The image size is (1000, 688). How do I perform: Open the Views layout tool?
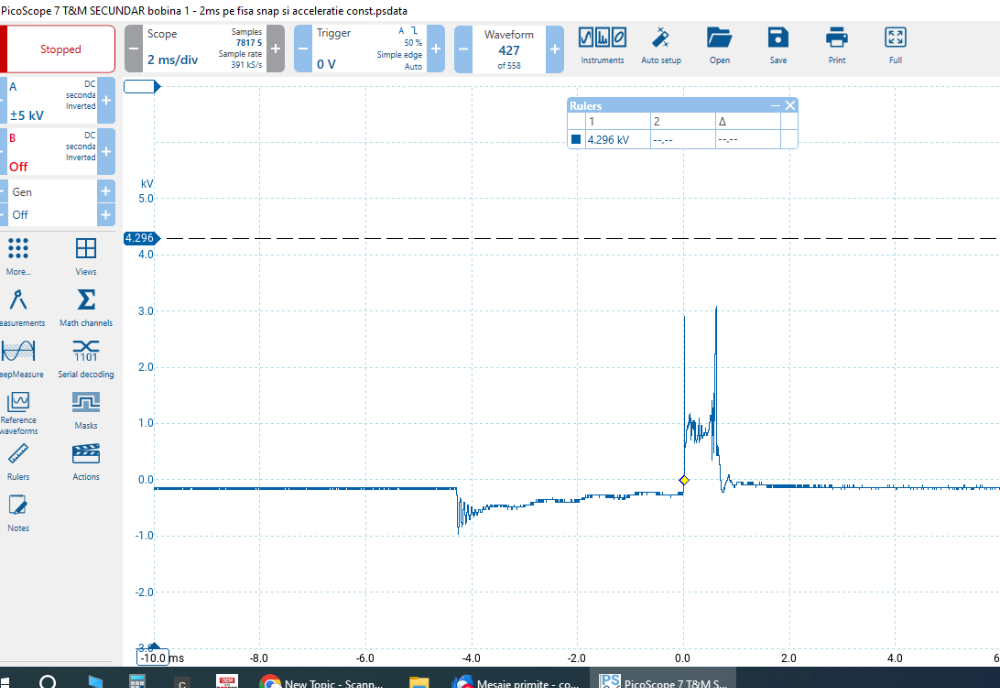(86, 256)
